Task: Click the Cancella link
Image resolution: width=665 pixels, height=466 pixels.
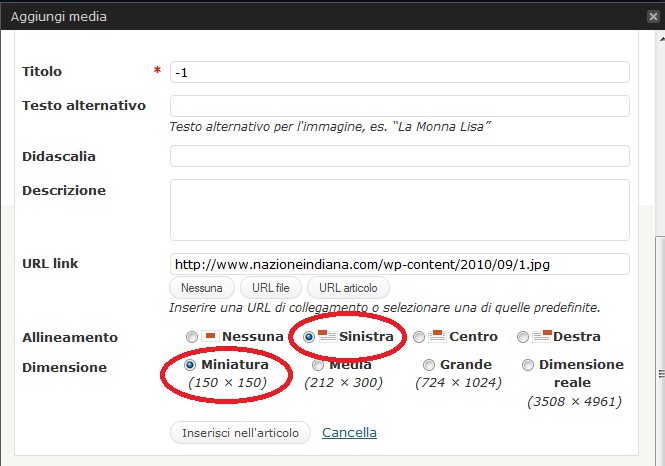Action: (349, 432)
